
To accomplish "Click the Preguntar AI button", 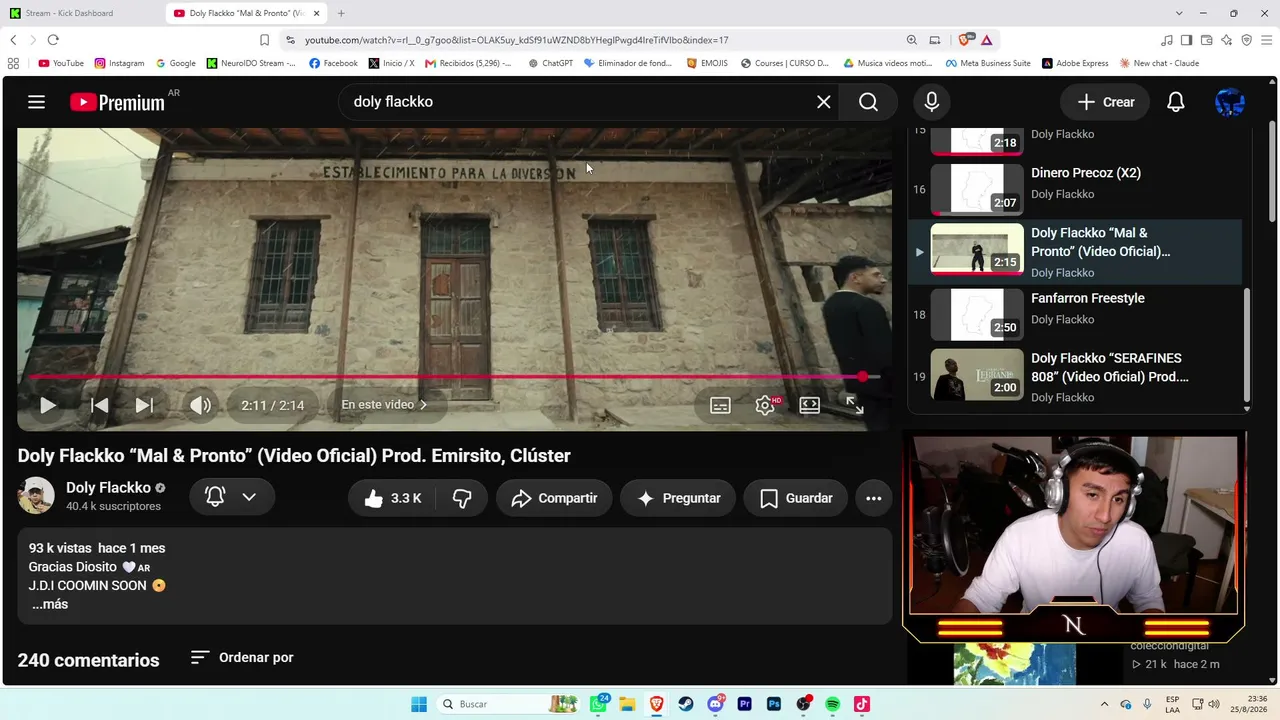I will coord(678,498).
